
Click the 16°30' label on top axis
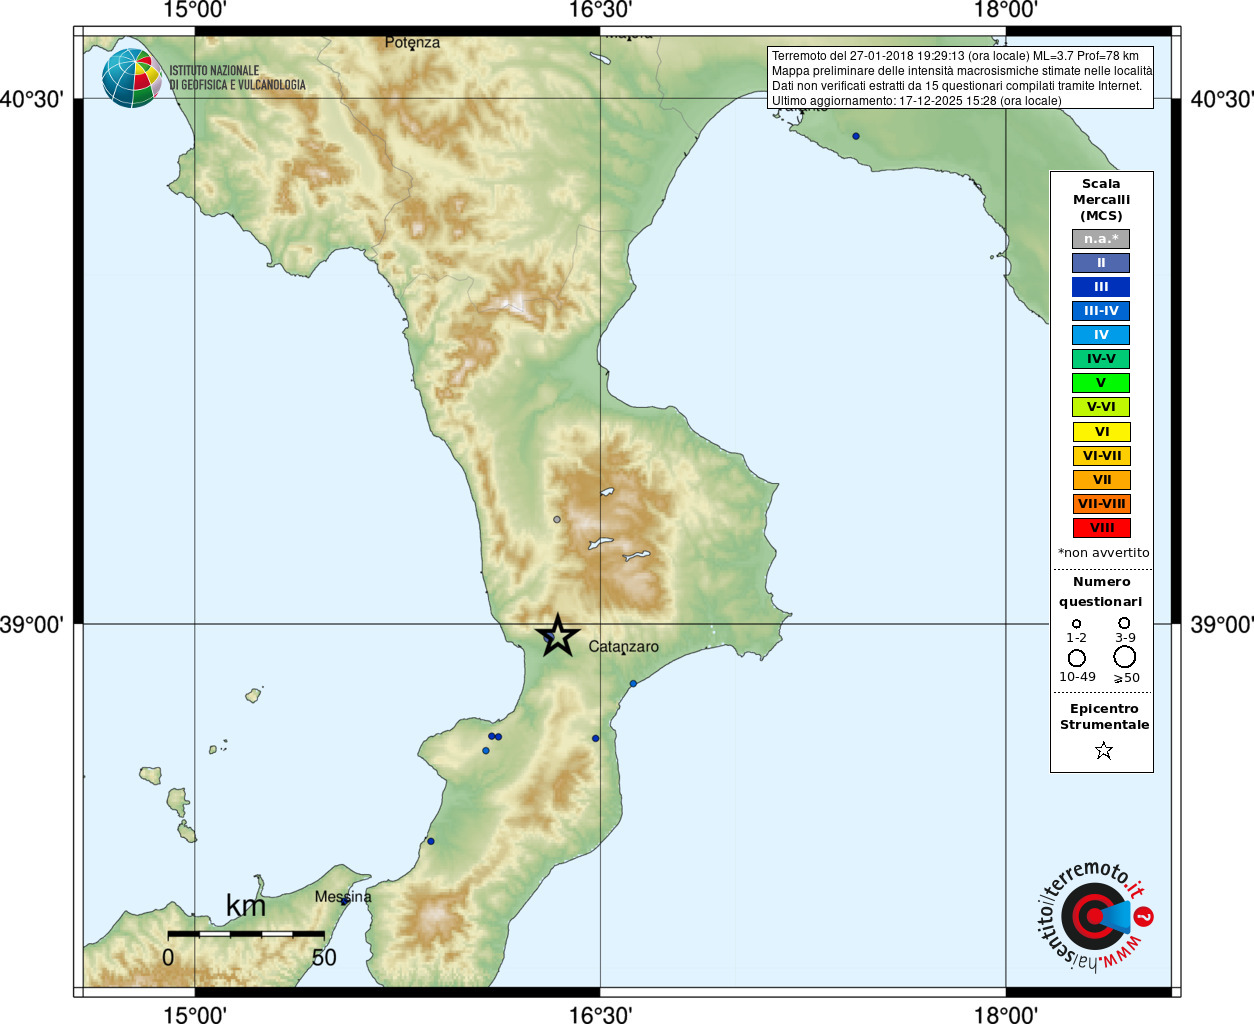[x=600, y=10]
